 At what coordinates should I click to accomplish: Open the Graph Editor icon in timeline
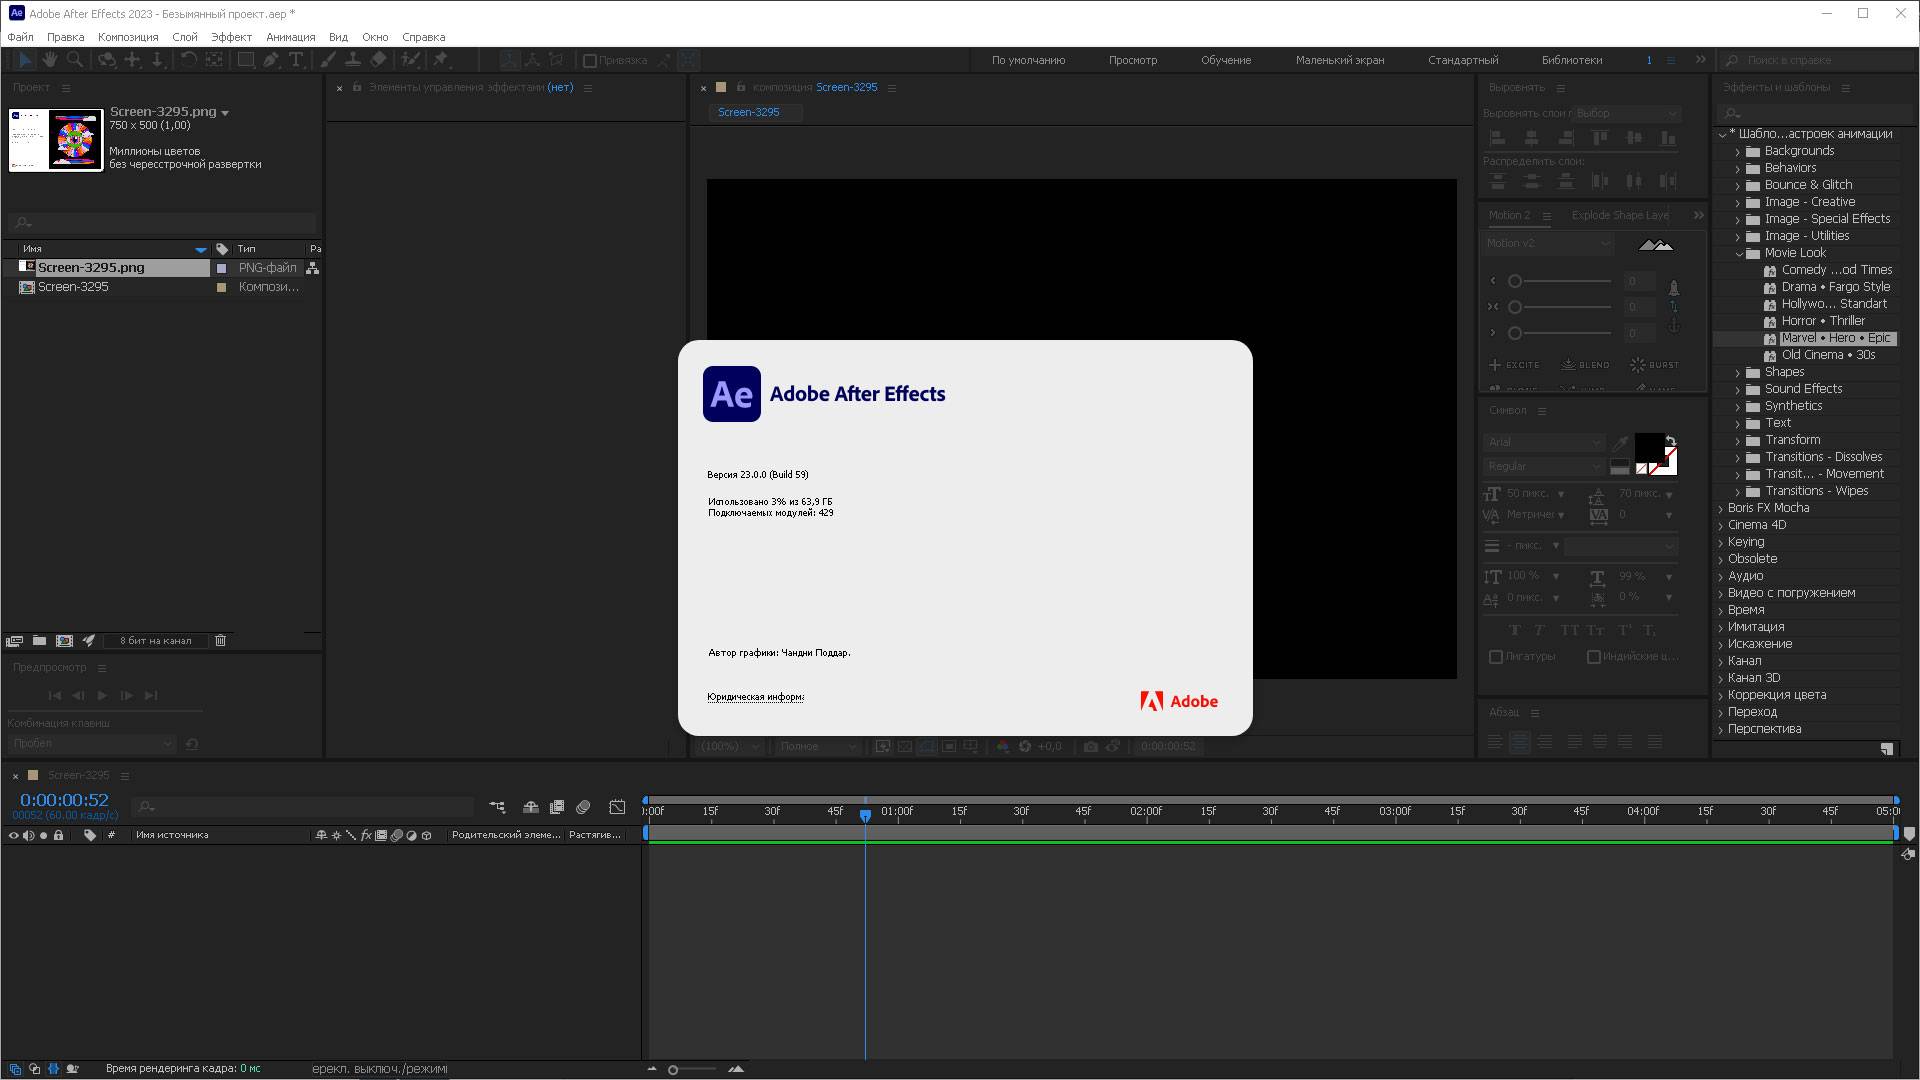pos(617,807)
